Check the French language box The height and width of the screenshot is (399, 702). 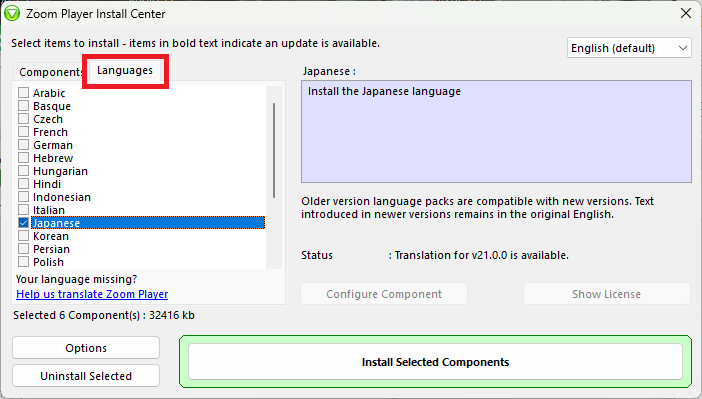coord(23,132)
